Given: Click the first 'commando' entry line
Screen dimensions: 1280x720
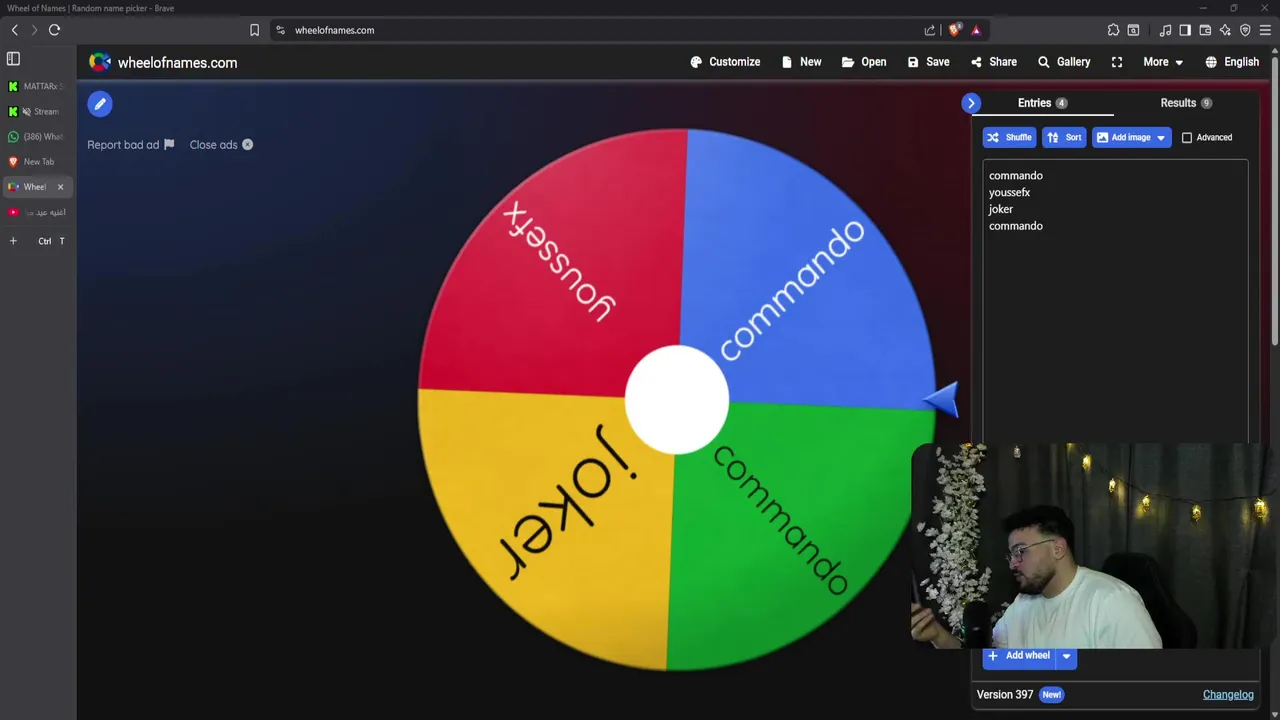Looking at the screenshot, I should click(x=1016, y=176).
